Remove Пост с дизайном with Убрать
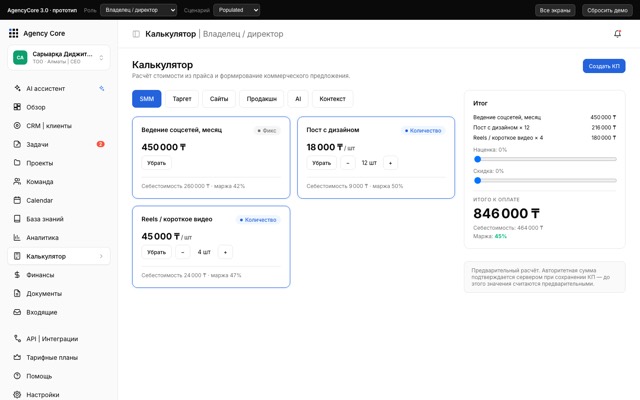 (322, 163)
